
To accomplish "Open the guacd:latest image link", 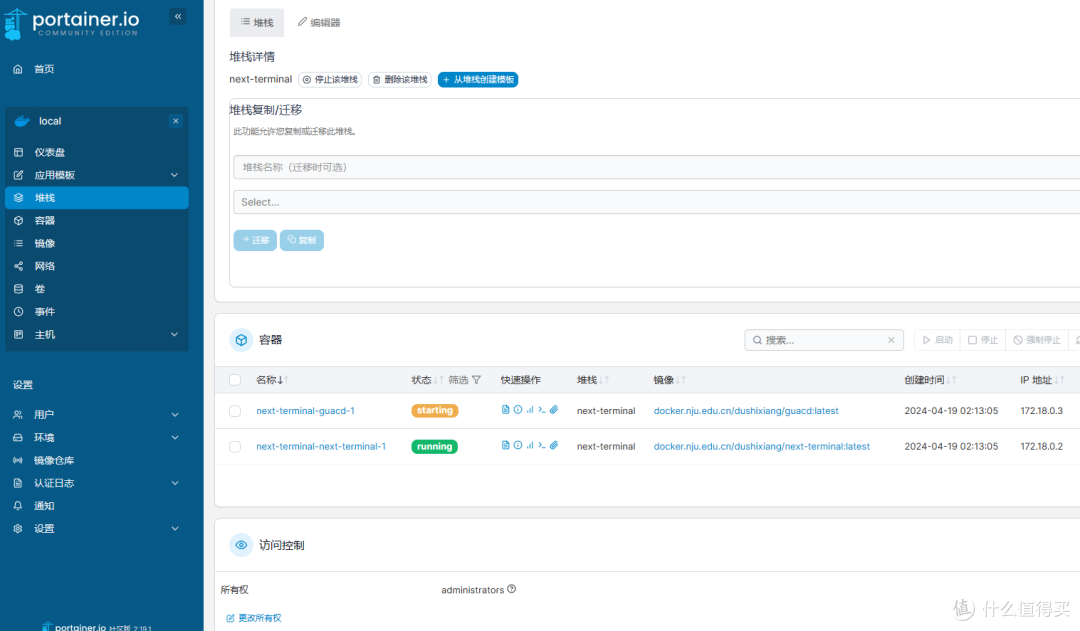I will pos(746,411).
